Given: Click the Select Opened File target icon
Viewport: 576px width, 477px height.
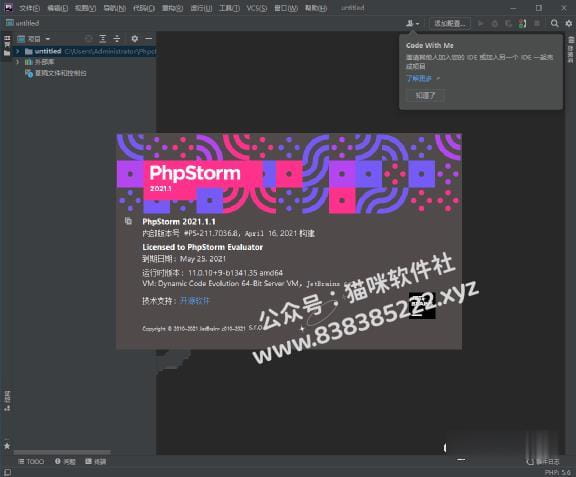Looking at the screenshot, I should point(89,39).
